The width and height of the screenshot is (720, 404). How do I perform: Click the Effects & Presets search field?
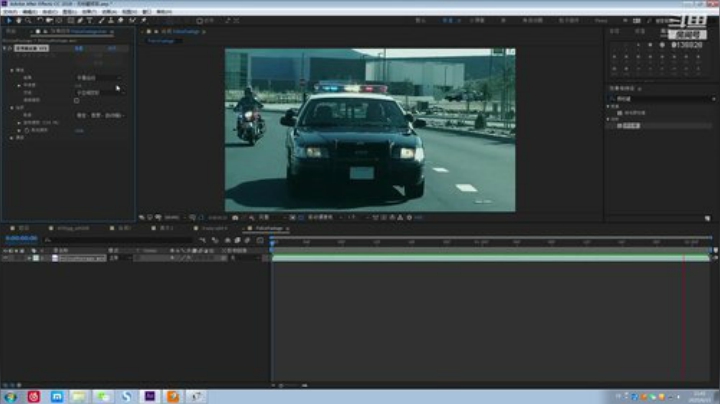pos(662,99)
